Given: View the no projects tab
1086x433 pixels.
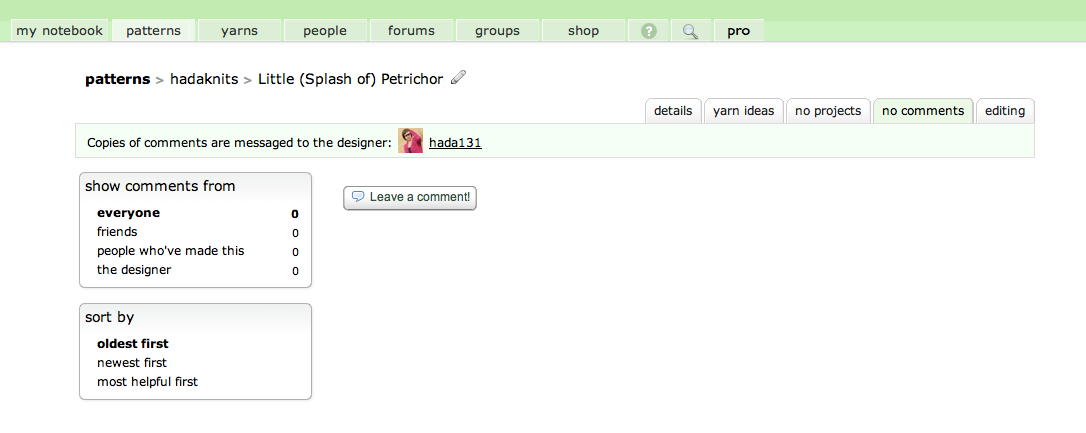Looking at the screenshot, I should coord(828,111).
